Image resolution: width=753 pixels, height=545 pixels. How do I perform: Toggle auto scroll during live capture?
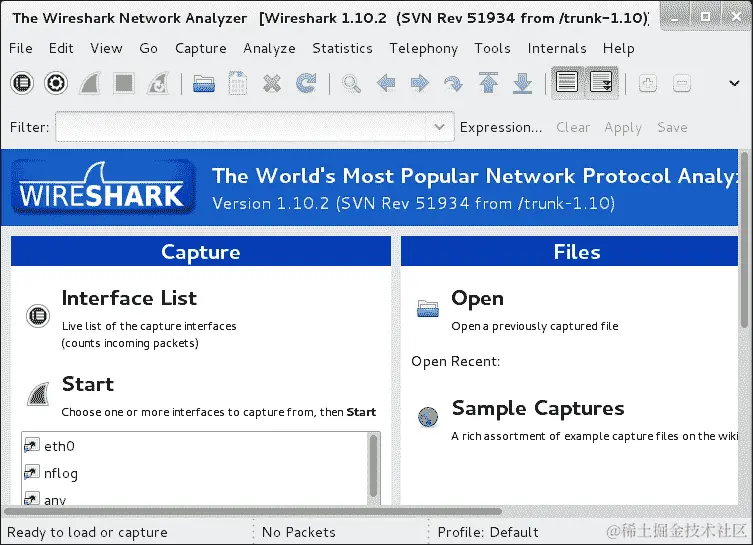pos(601,82)
